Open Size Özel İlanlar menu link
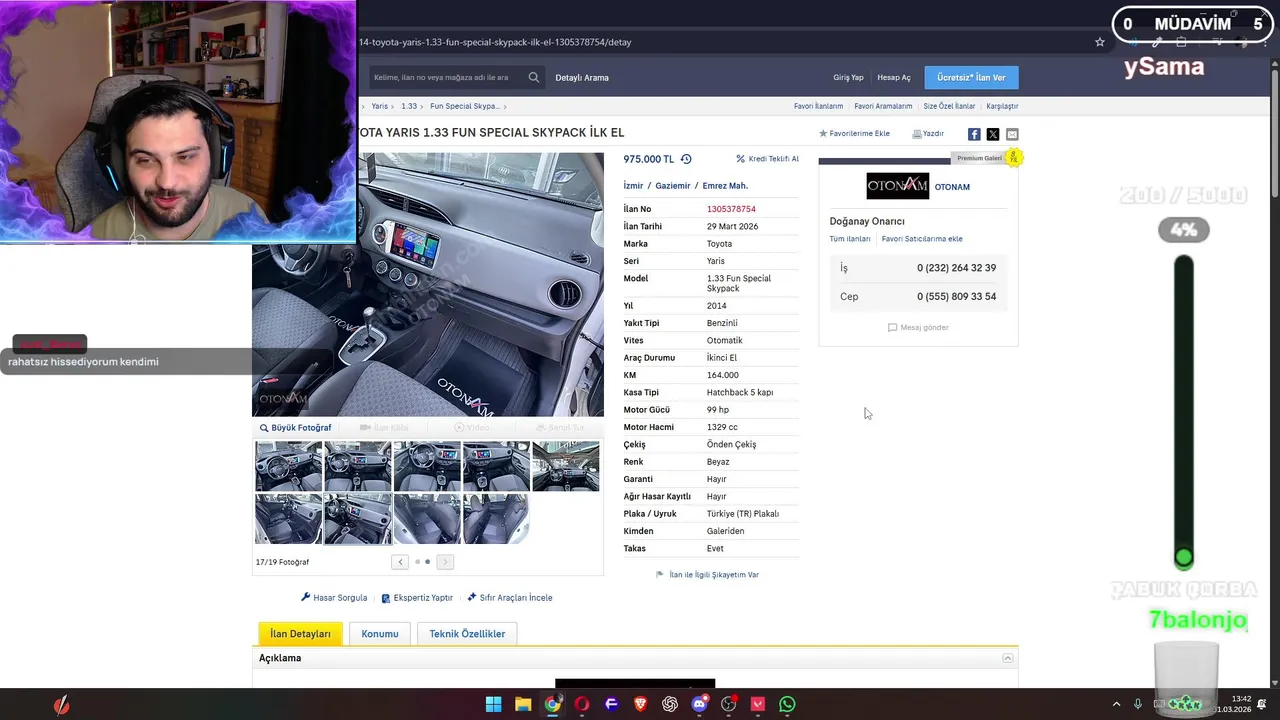 point(949,106)
